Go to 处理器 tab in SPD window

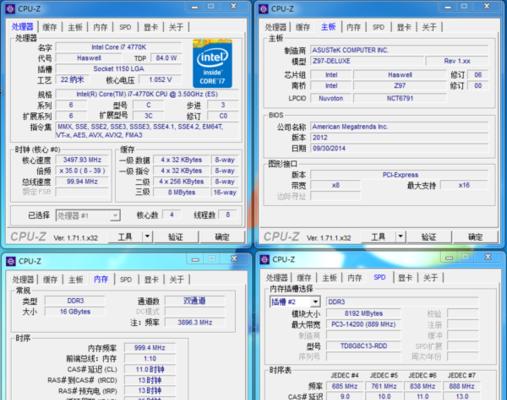pos(277,277)
